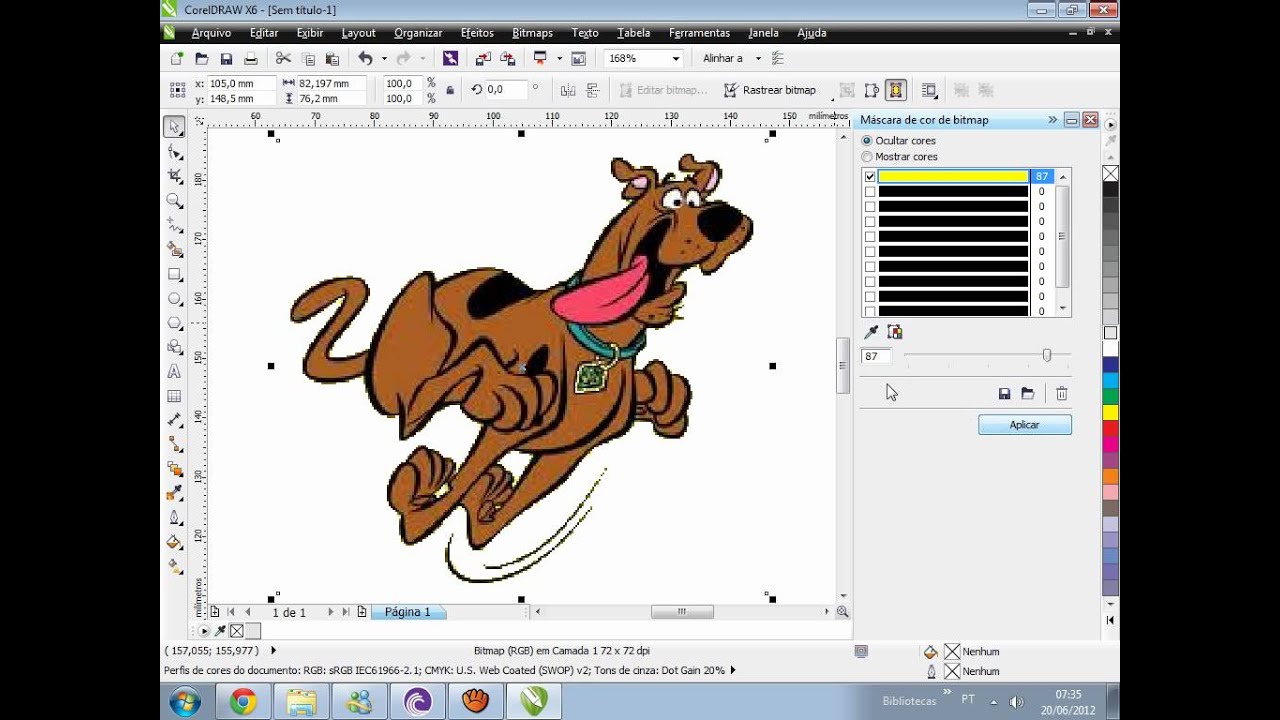Pick the yellow swatch in color palette

1110,412
